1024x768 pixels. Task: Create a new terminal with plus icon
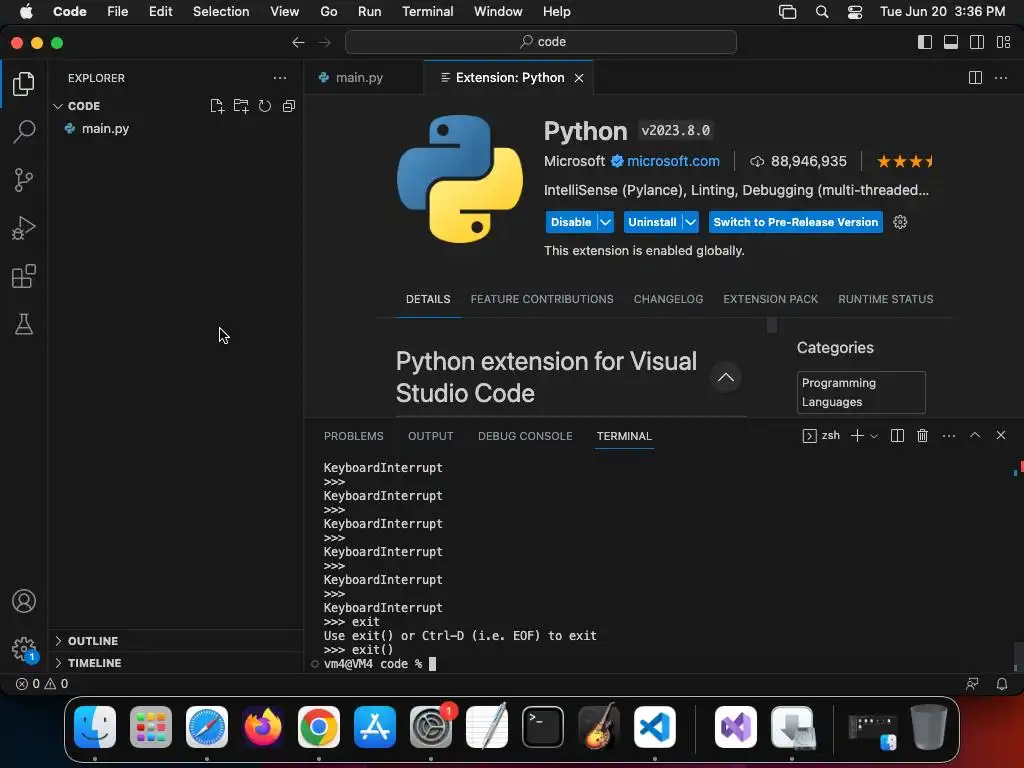(857, 436)
